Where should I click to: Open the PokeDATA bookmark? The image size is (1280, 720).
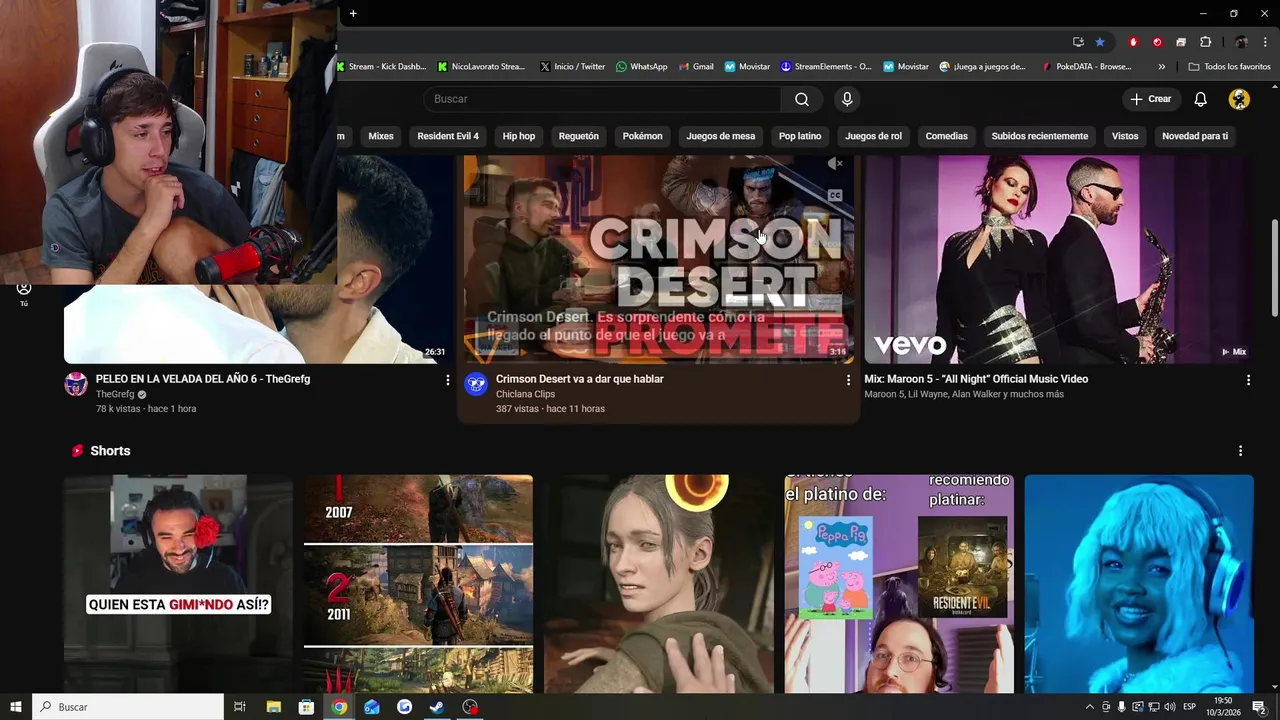click(1086, 67)
